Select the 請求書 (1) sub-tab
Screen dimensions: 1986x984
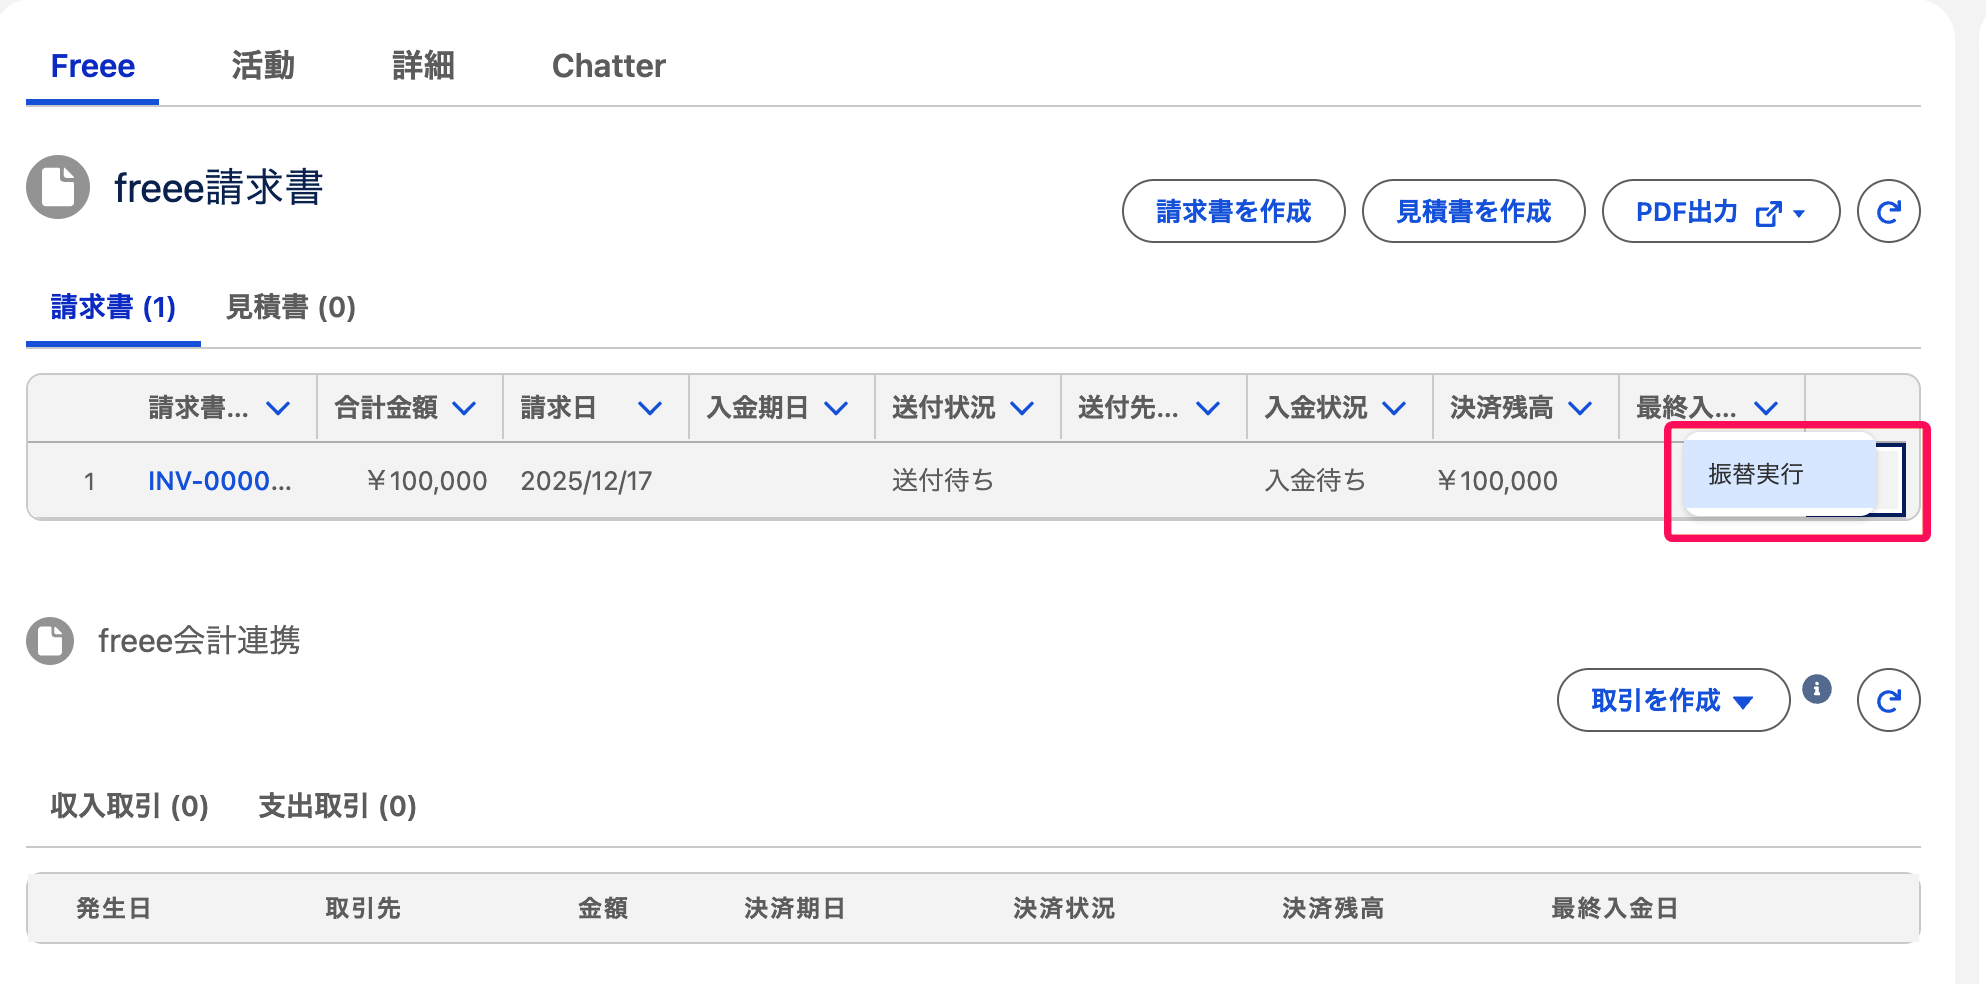[113, 307]
